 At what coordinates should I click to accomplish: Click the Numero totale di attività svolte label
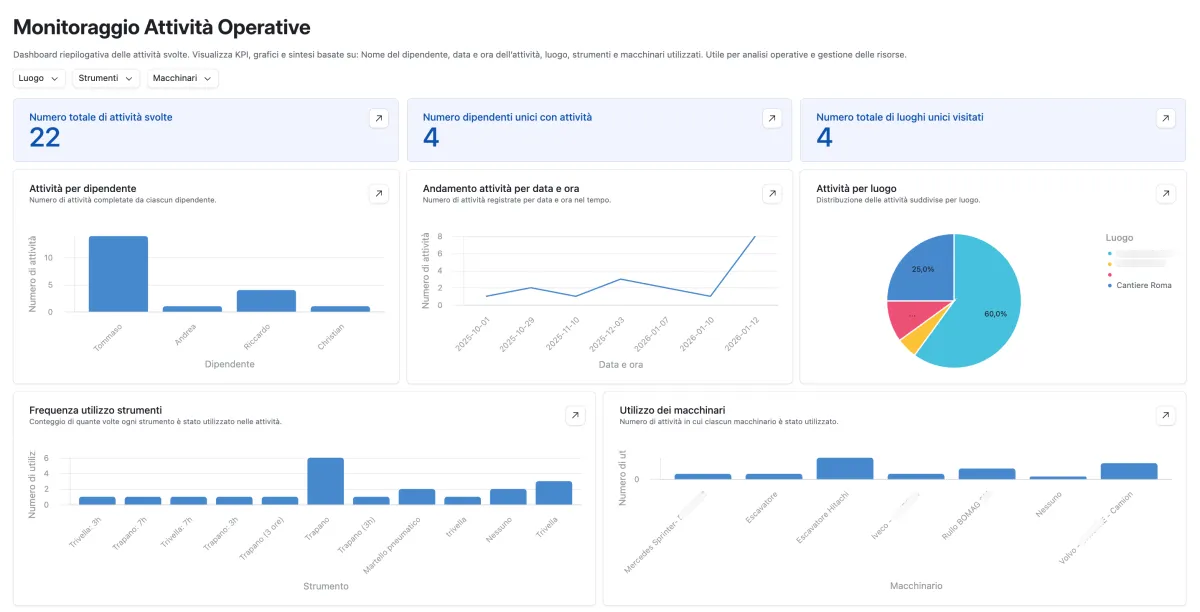[101, 117]
